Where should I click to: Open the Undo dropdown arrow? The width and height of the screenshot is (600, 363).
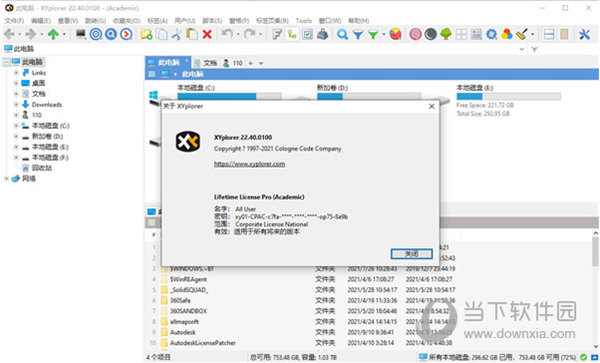(x=238, y=35)
